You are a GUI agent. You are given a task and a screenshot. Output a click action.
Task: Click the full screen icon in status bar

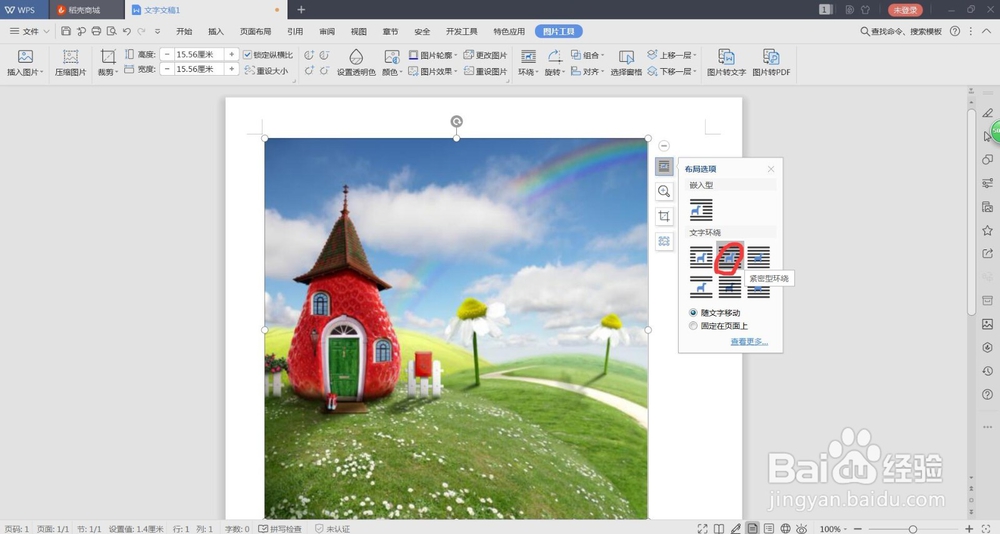702,528
